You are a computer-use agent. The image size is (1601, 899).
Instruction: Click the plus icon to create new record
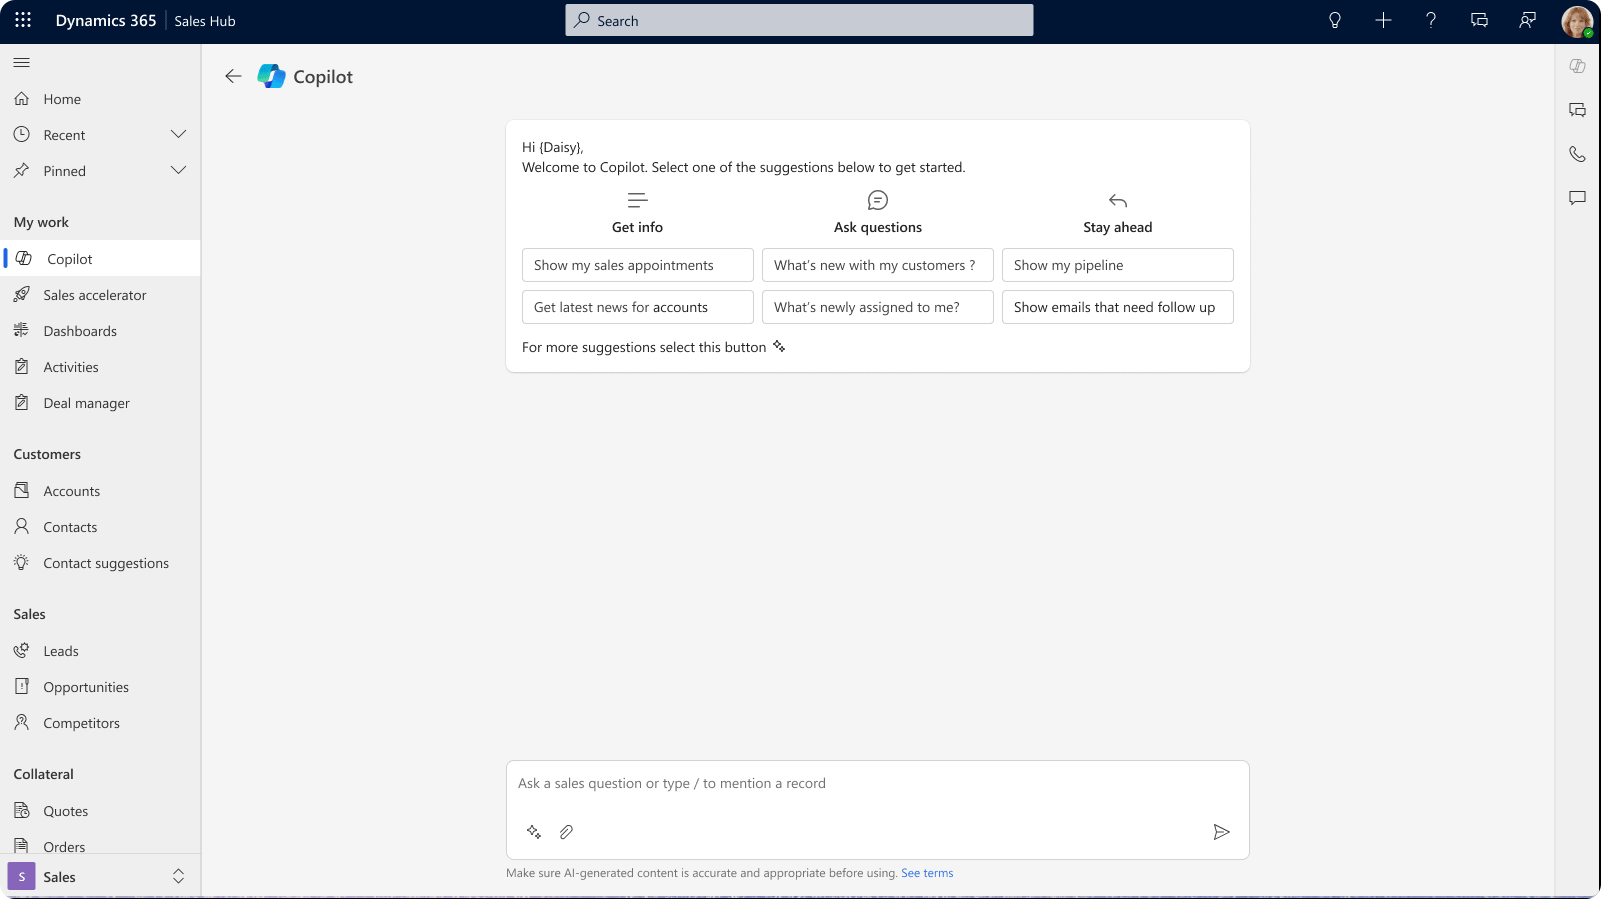pos(1383,20)
